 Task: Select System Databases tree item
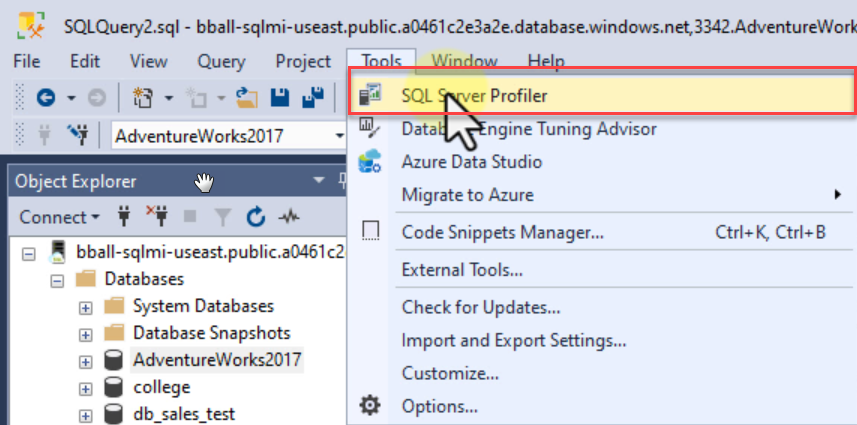click(x=203, y=305)
